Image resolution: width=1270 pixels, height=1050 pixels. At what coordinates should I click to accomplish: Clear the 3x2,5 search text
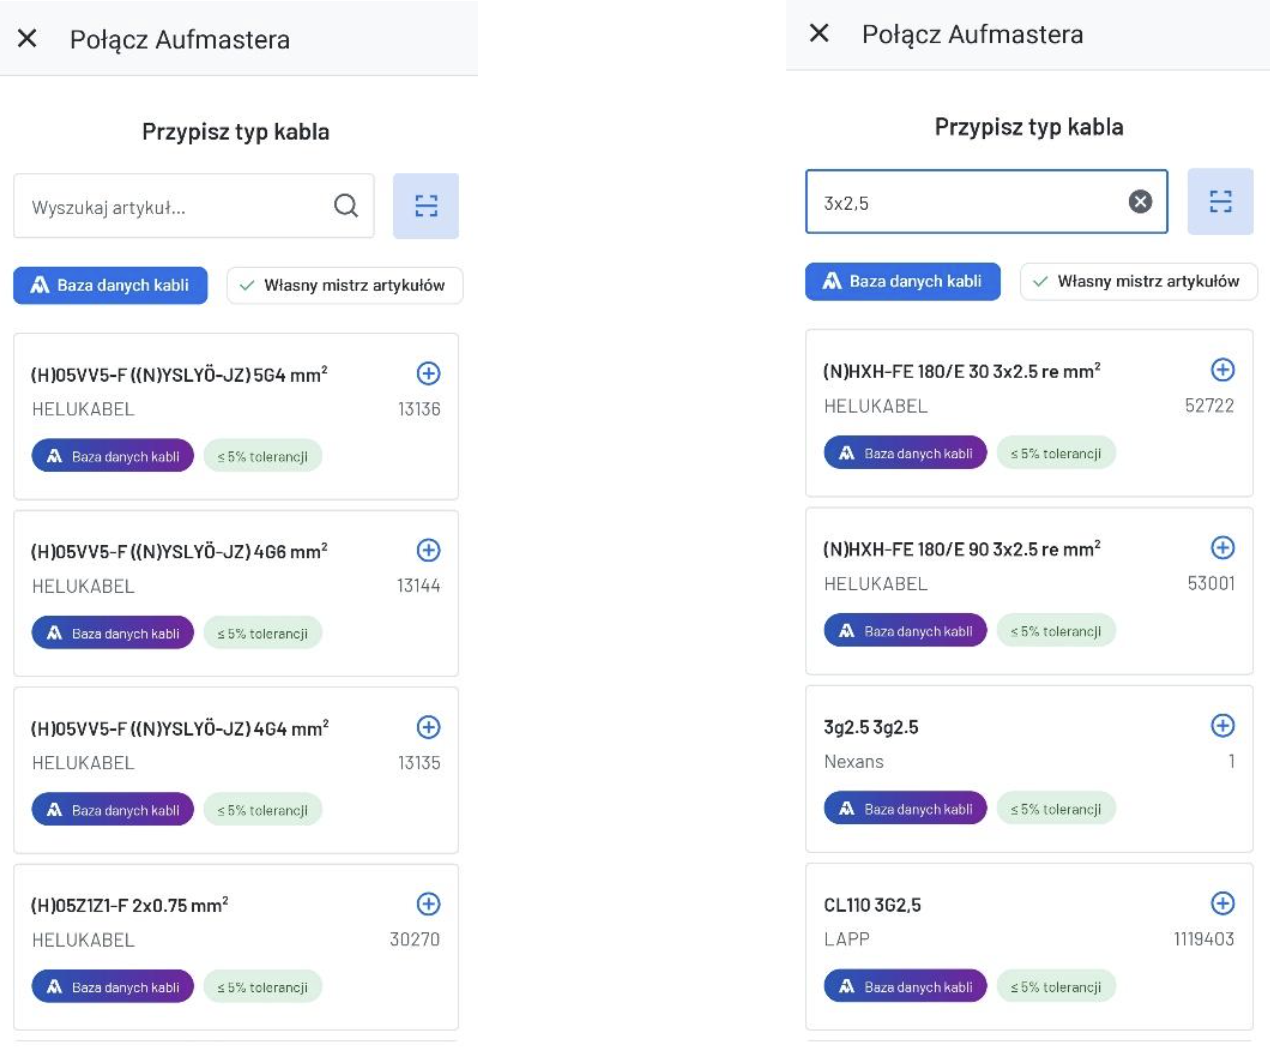click(1140, 202)
